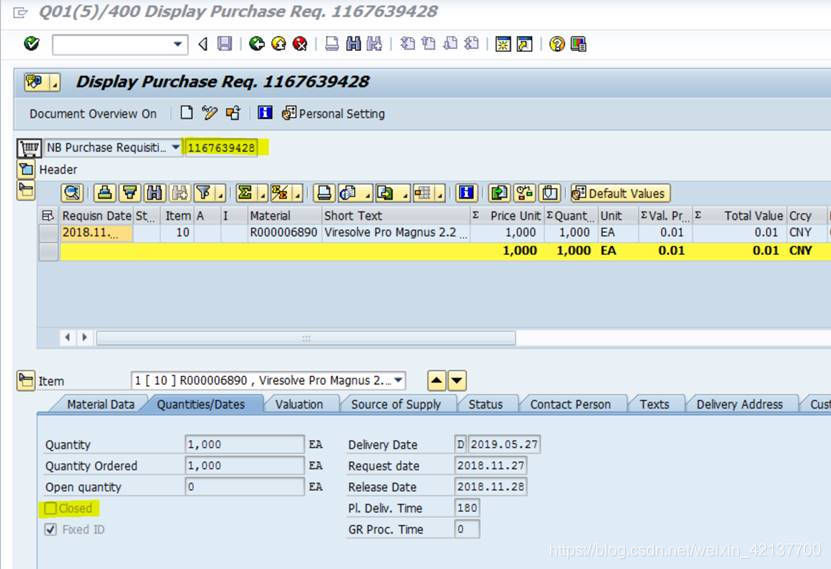
Task: Toggle the Fixed ID checkbox
Action: coord(50,529)
